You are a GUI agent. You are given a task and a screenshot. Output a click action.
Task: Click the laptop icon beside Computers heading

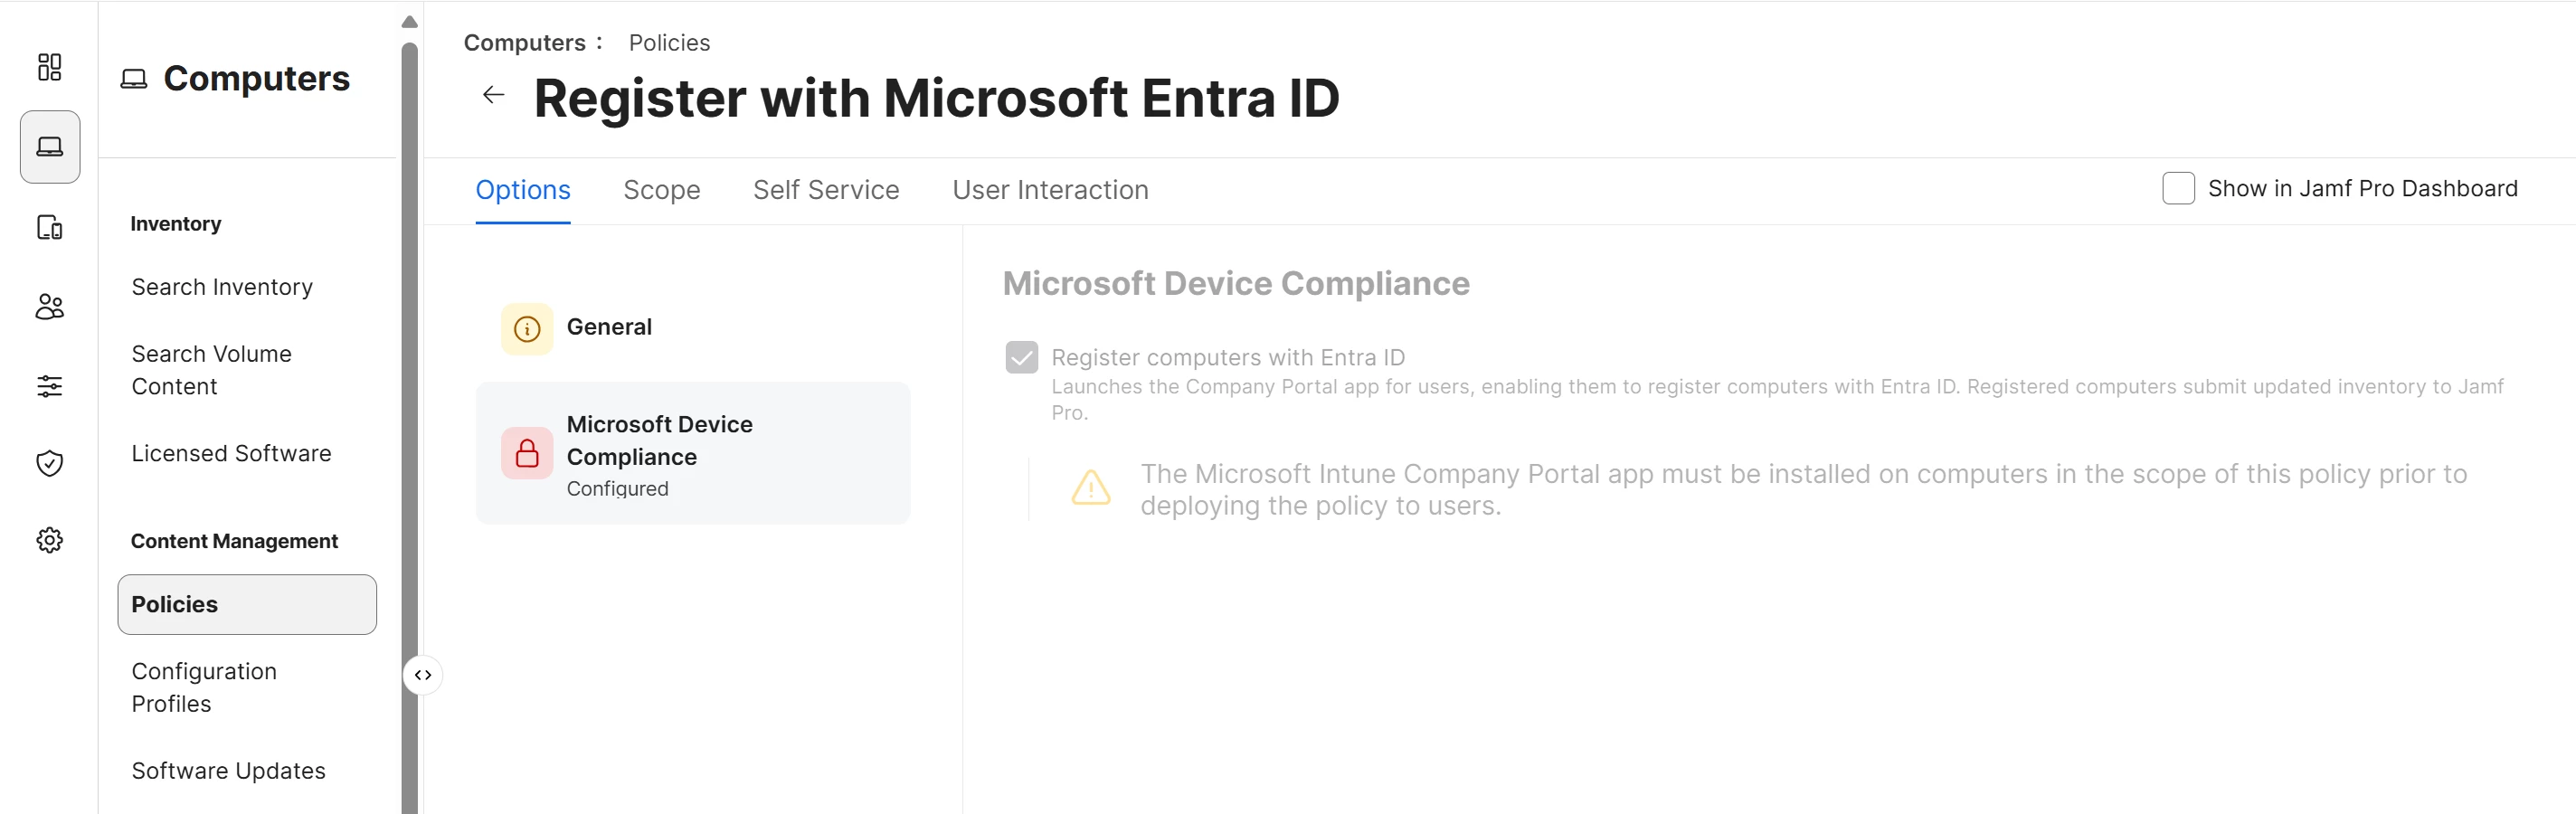point(134,79)
